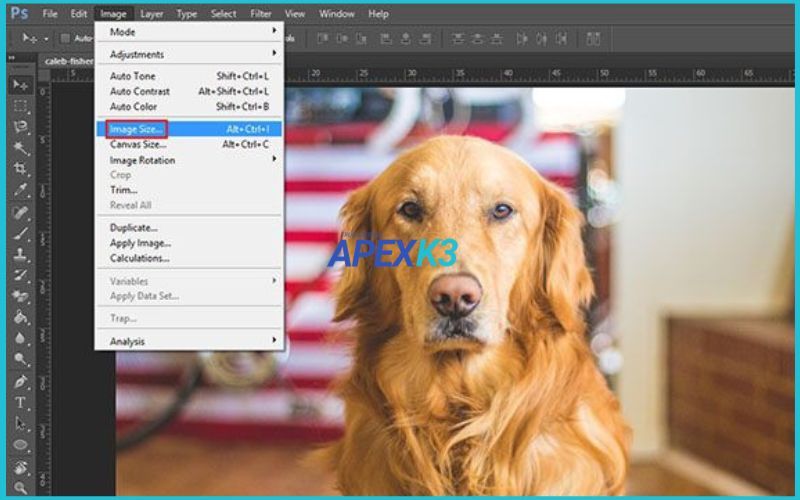Screen dimensions: 800x500
Task: Select the Clone Stamp tool
Action: click(x=20, y=254)
